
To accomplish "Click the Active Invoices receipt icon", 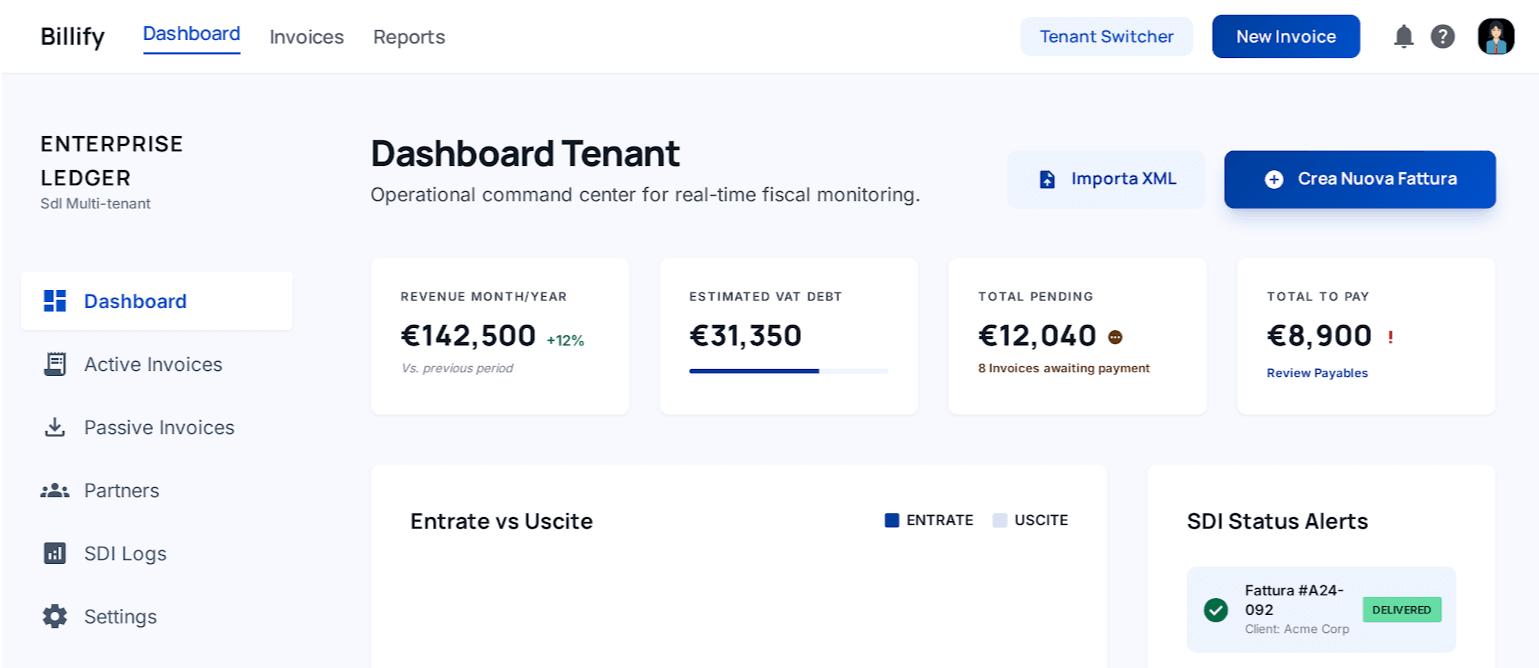I will click(x=55, y=364).
